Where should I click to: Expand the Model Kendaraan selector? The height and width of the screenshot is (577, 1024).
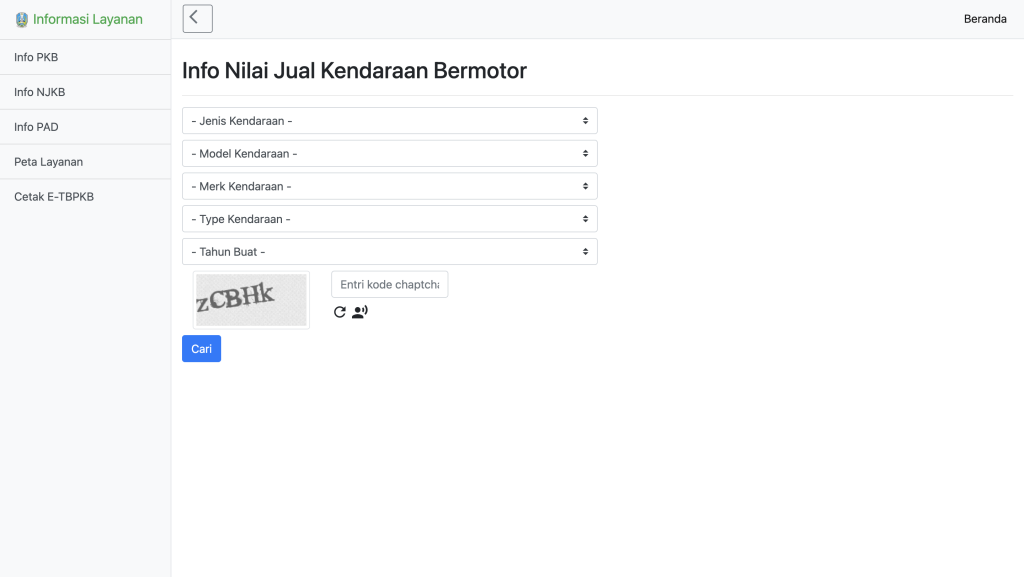pos(389,154)
